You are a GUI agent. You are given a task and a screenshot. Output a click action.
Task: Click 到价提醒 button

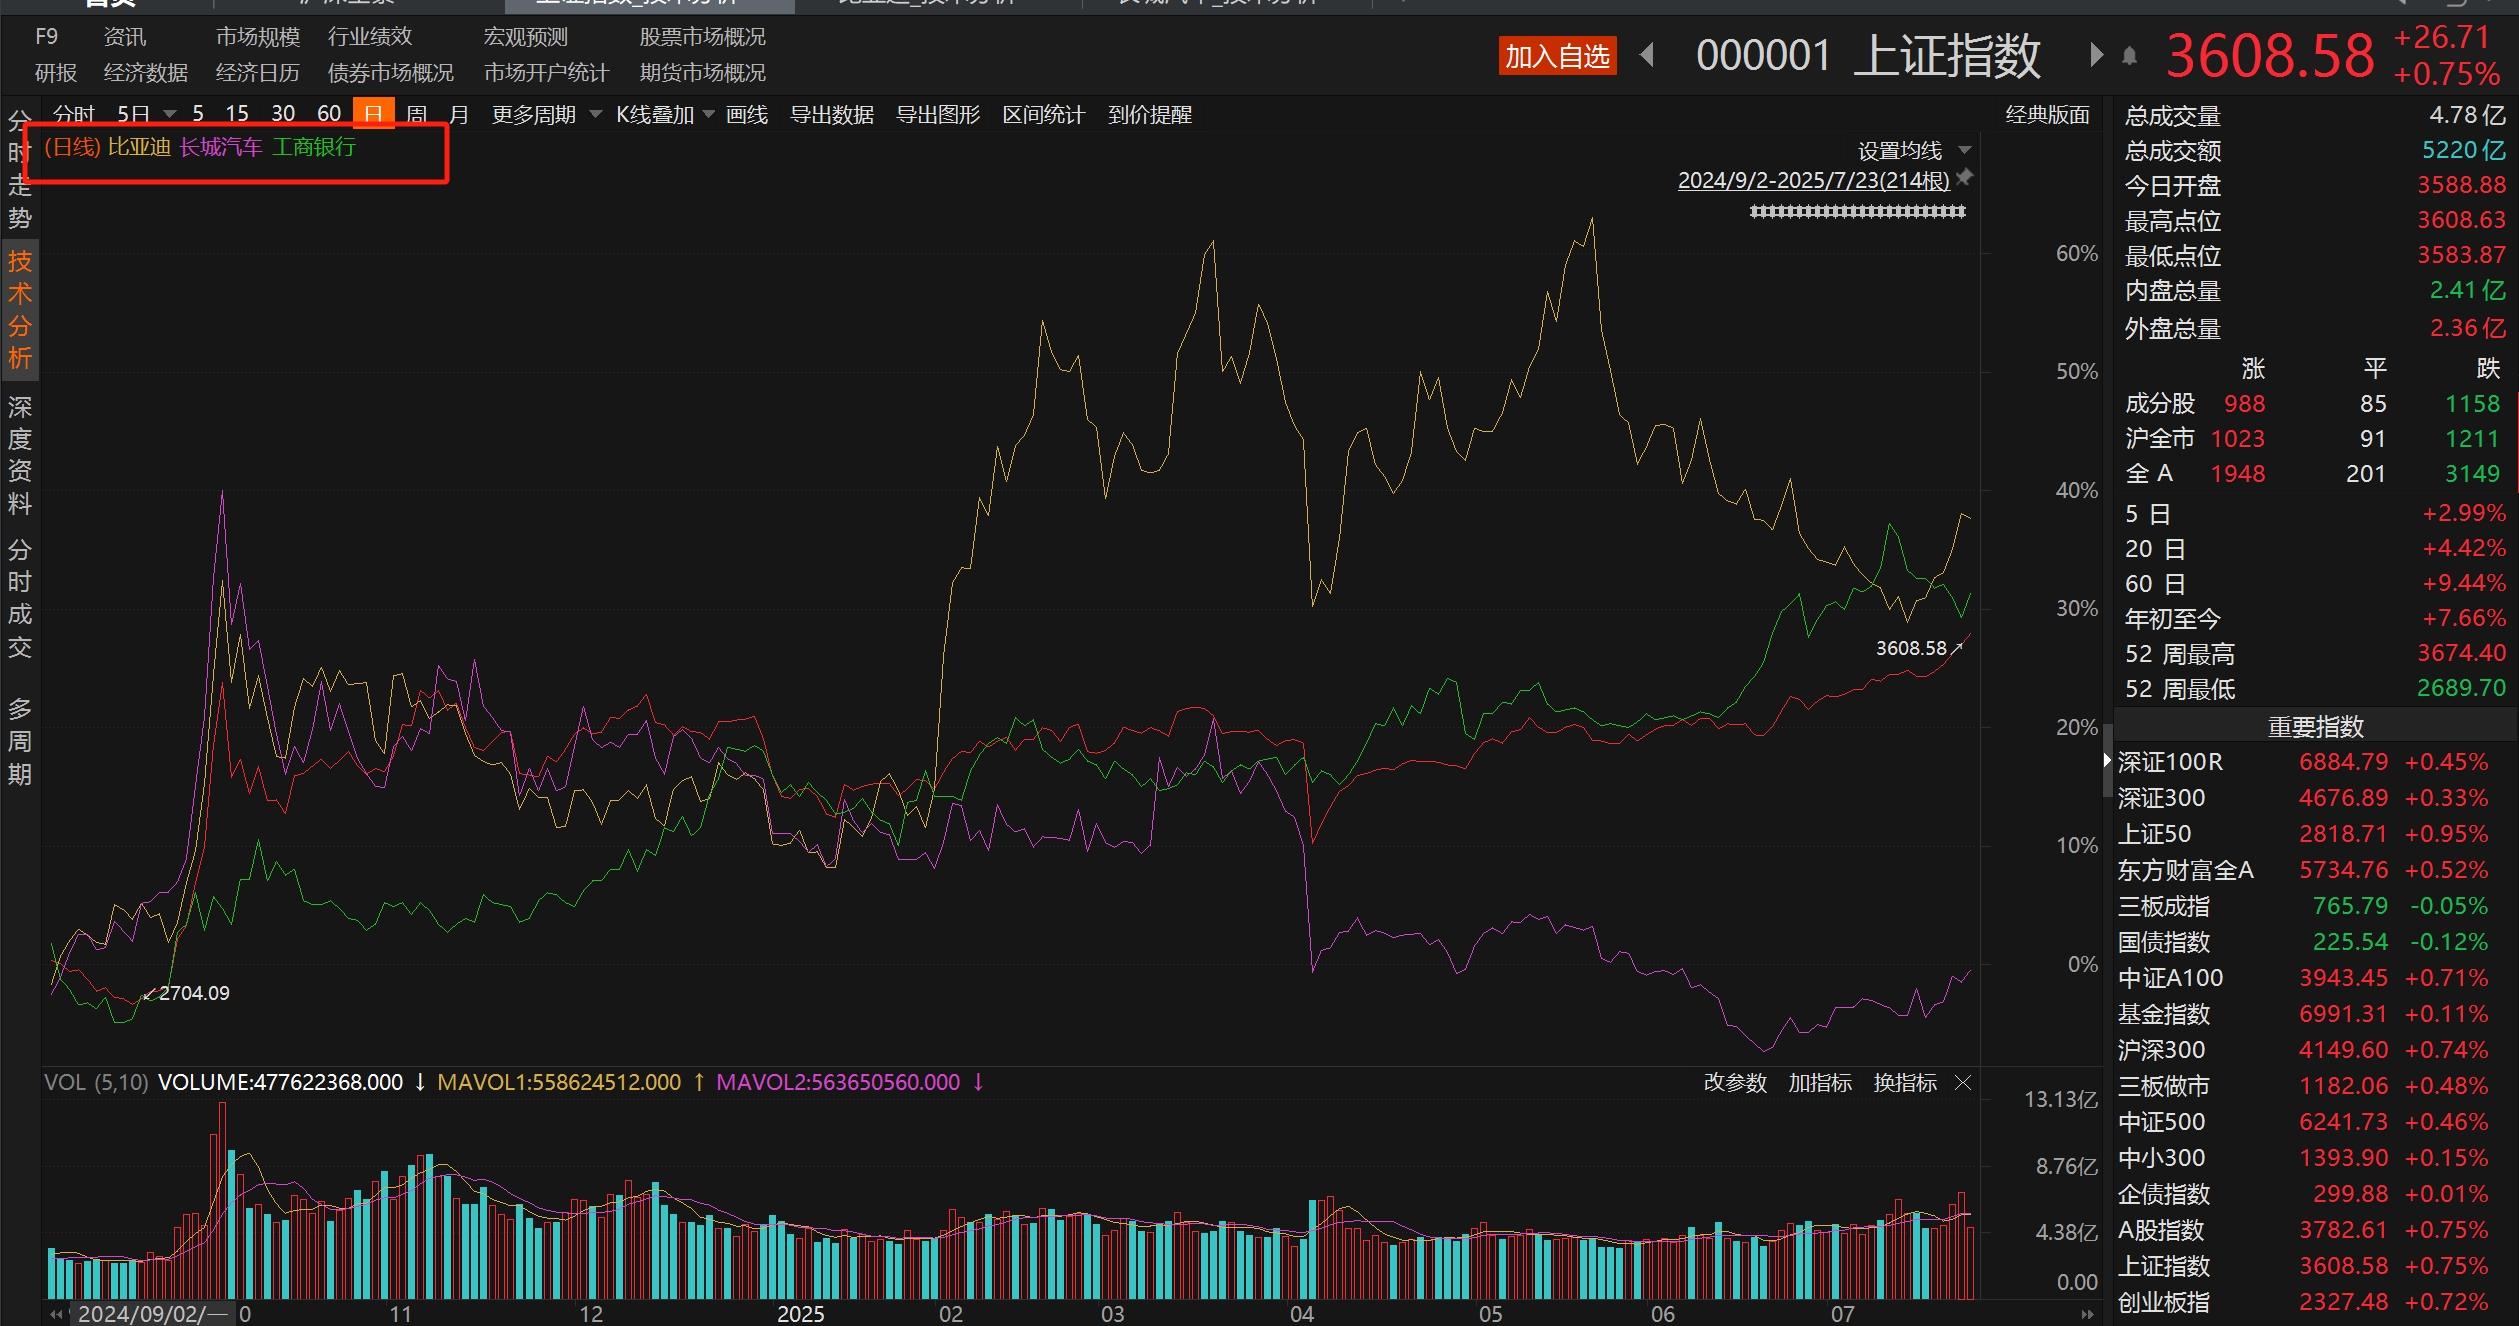tap(1150, 115)
